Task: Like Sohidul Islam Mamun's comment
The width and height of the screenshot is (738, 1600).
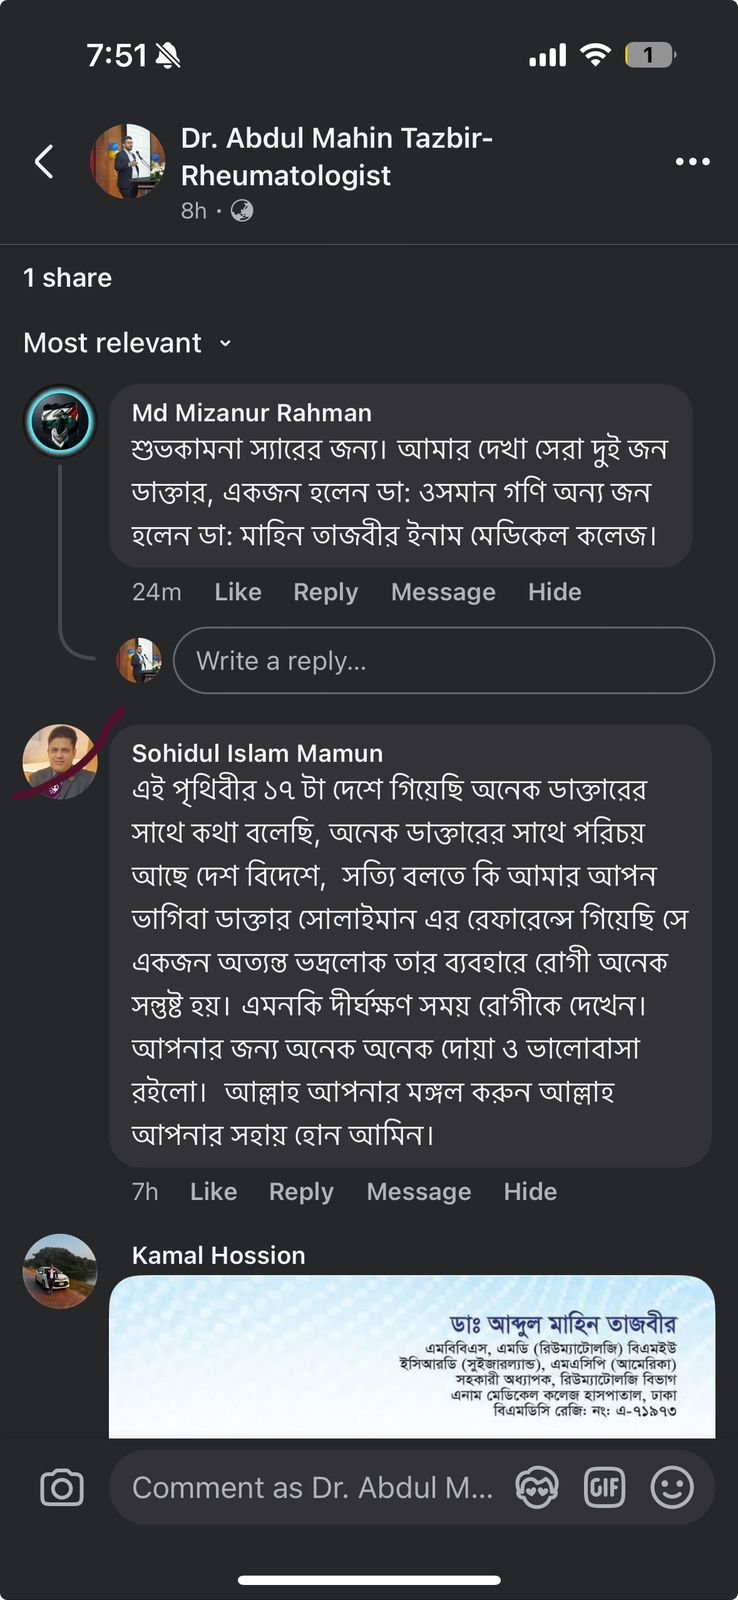Action: 214,1191
